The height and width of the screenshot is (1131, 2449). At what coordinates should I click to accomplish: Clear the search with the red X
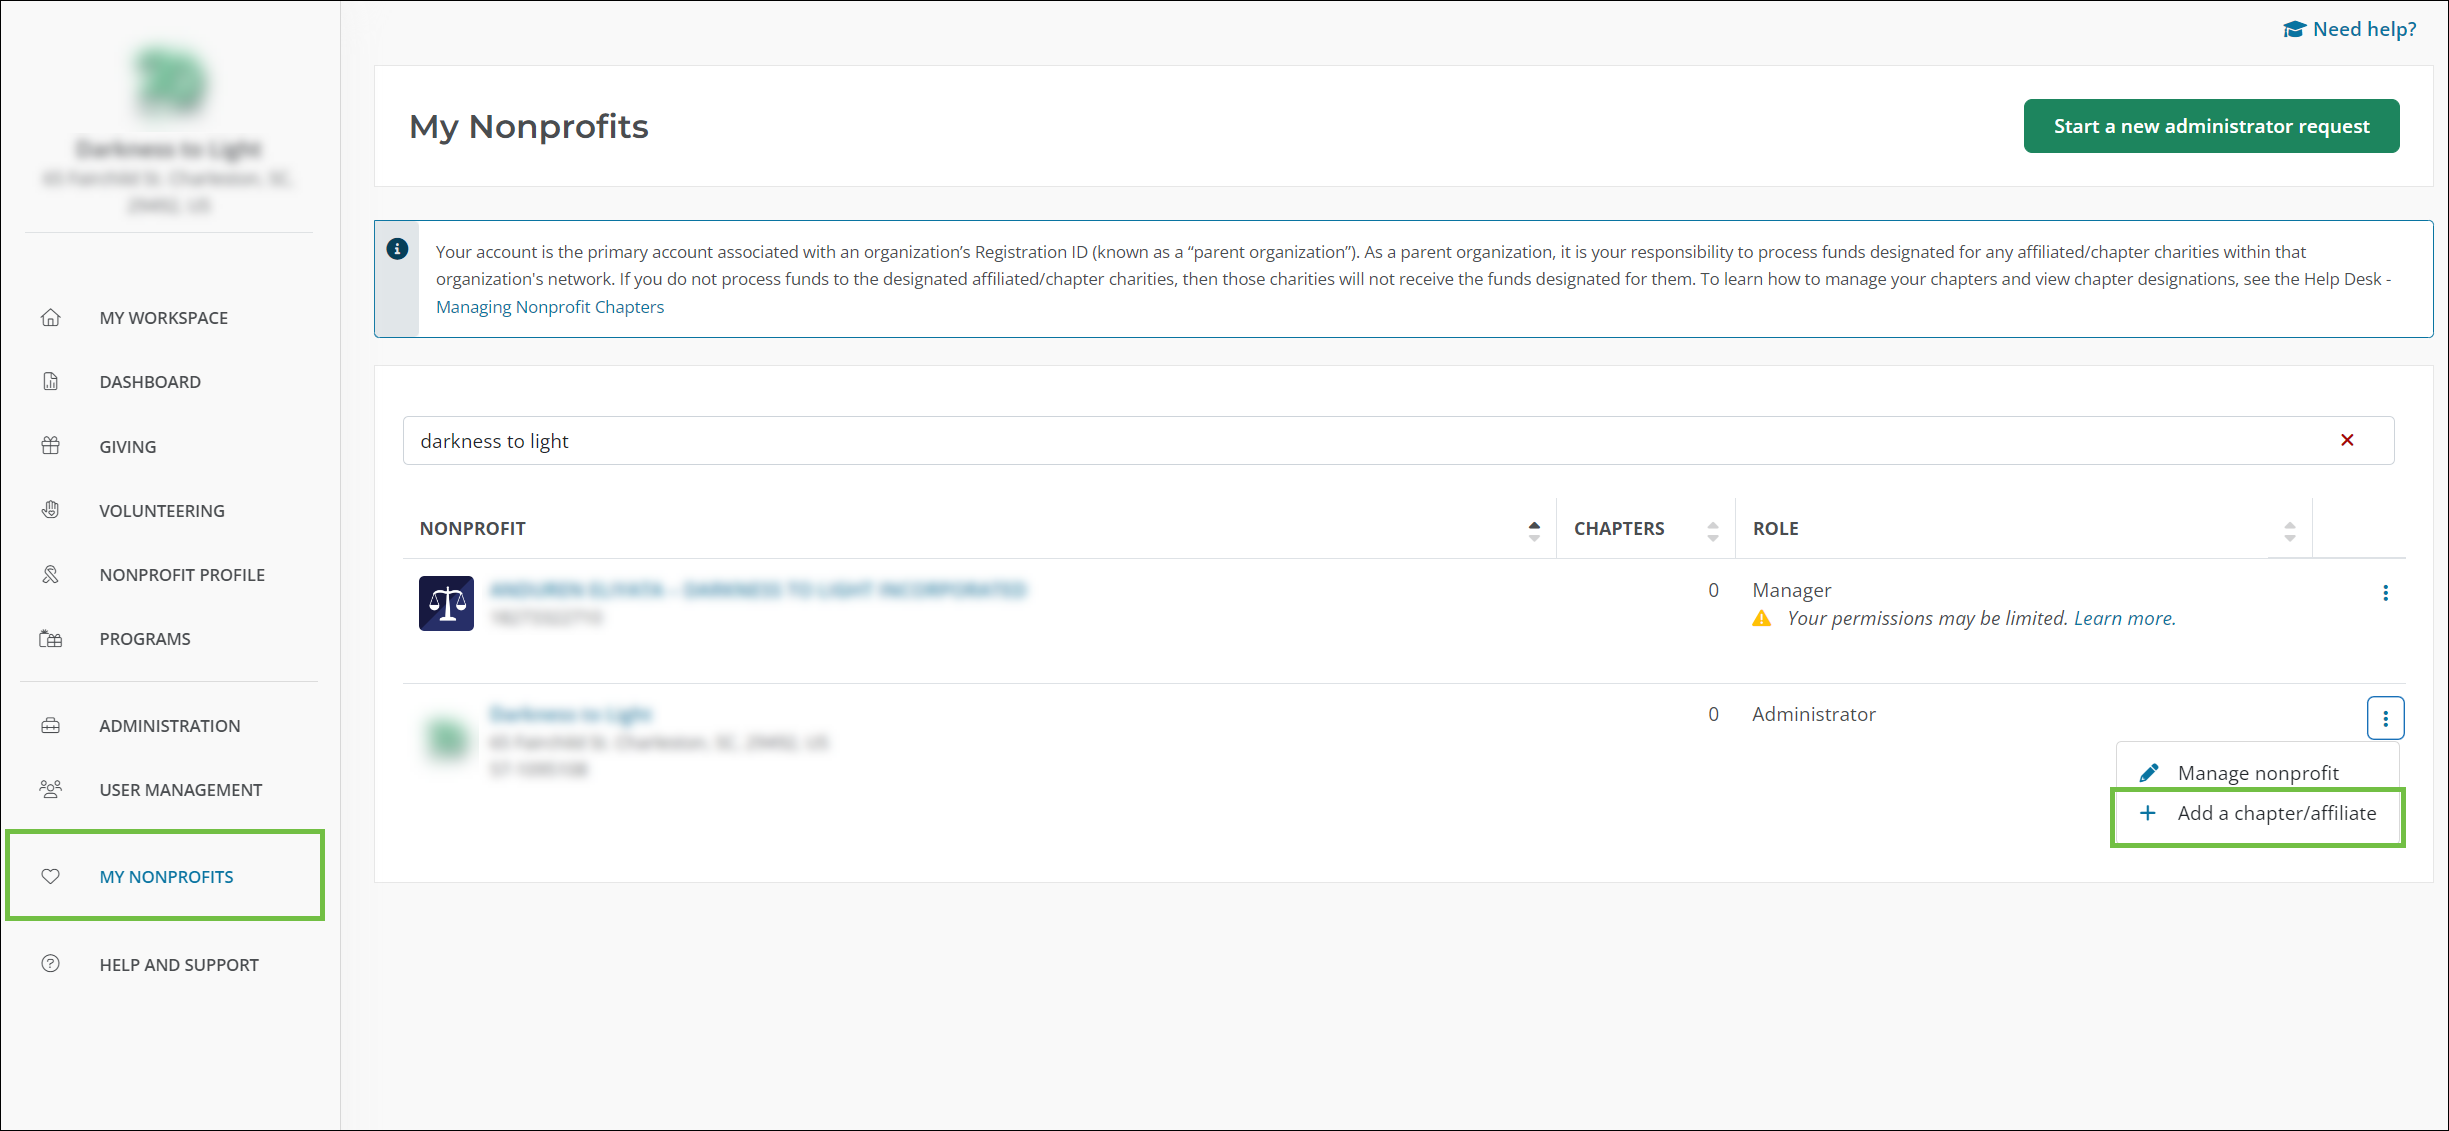click(x=2347, y=440)
